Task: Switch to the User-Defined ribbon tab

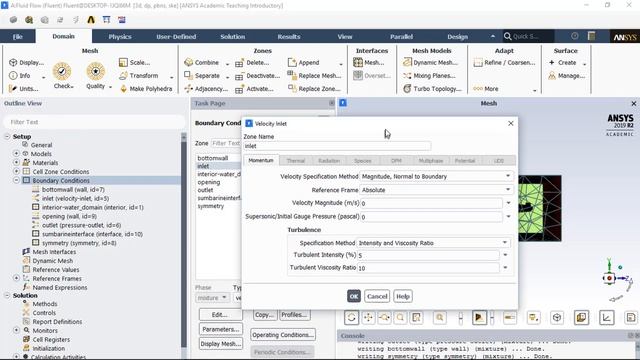Action: coord(176,36)
